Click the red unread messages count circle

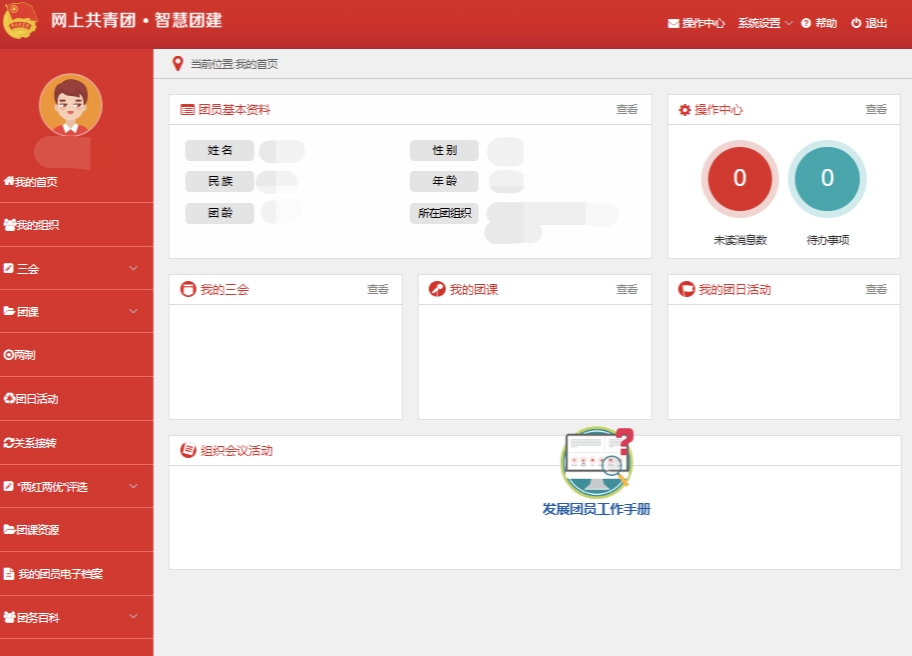coord(739,178)
